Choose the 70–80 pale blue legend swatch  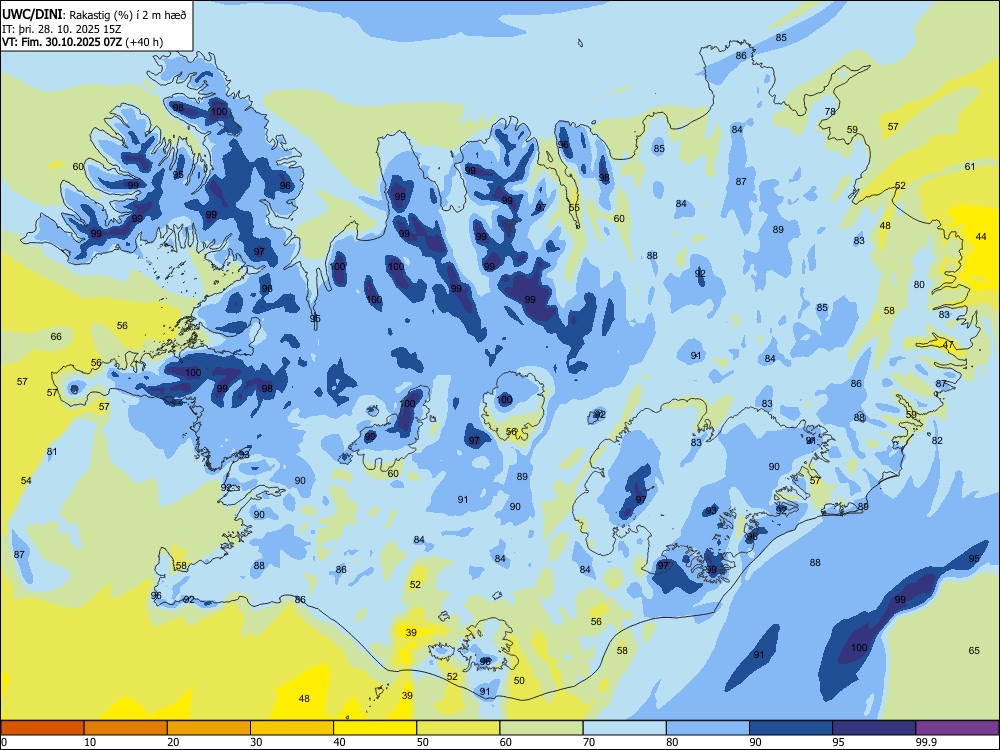tap(624, 728)
